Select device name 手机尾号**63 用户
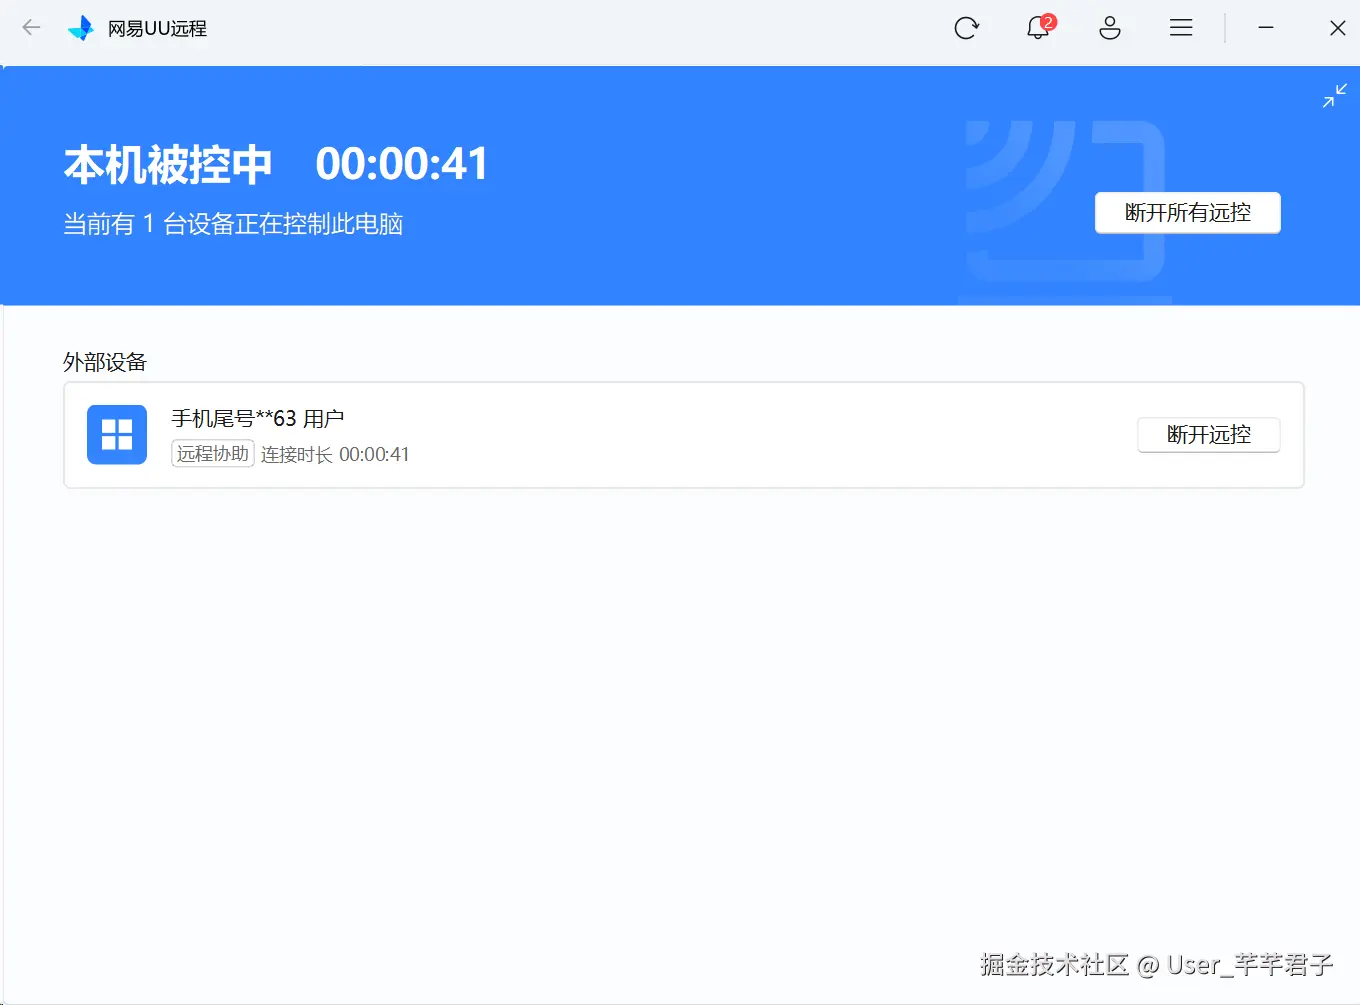The width and height of the screenshot is (1360, 1005). pyautogui.click(x=258, y=419)
